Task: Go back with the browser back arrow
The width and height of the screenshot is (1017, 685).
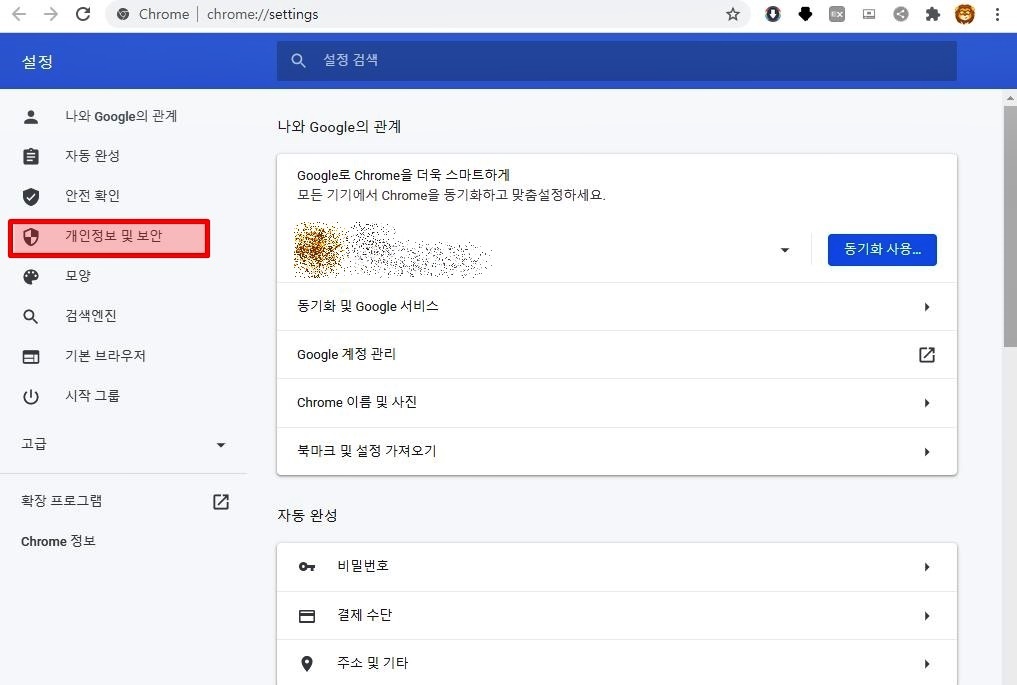Action: coord(19,14)
